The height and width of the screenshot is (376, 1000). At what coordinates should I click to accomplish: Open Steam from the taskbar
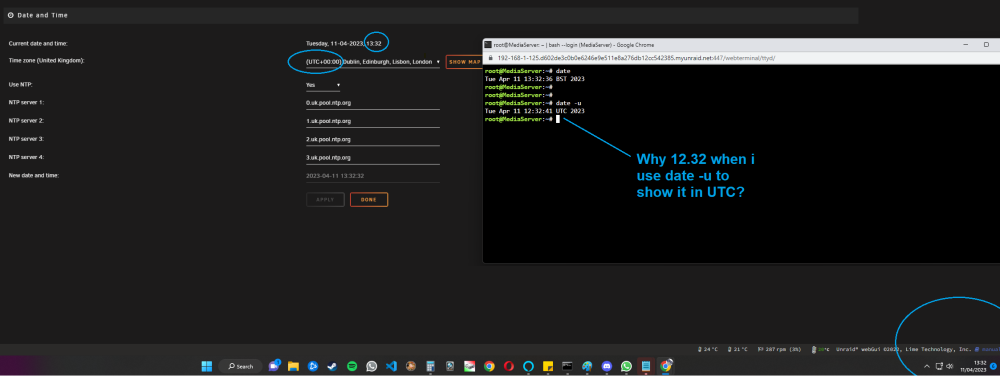(332, 366)
